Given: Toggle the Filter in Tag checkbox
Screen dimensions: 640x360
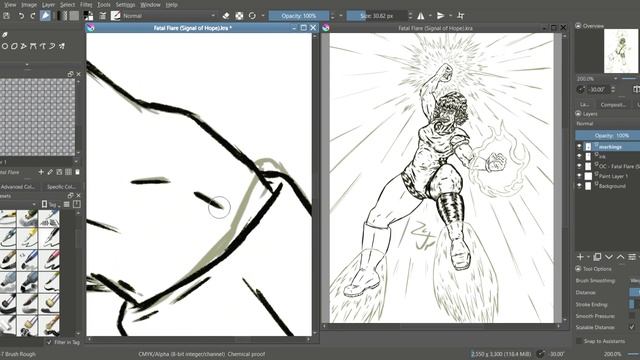Looking at the screenshot, I should 49,342.
